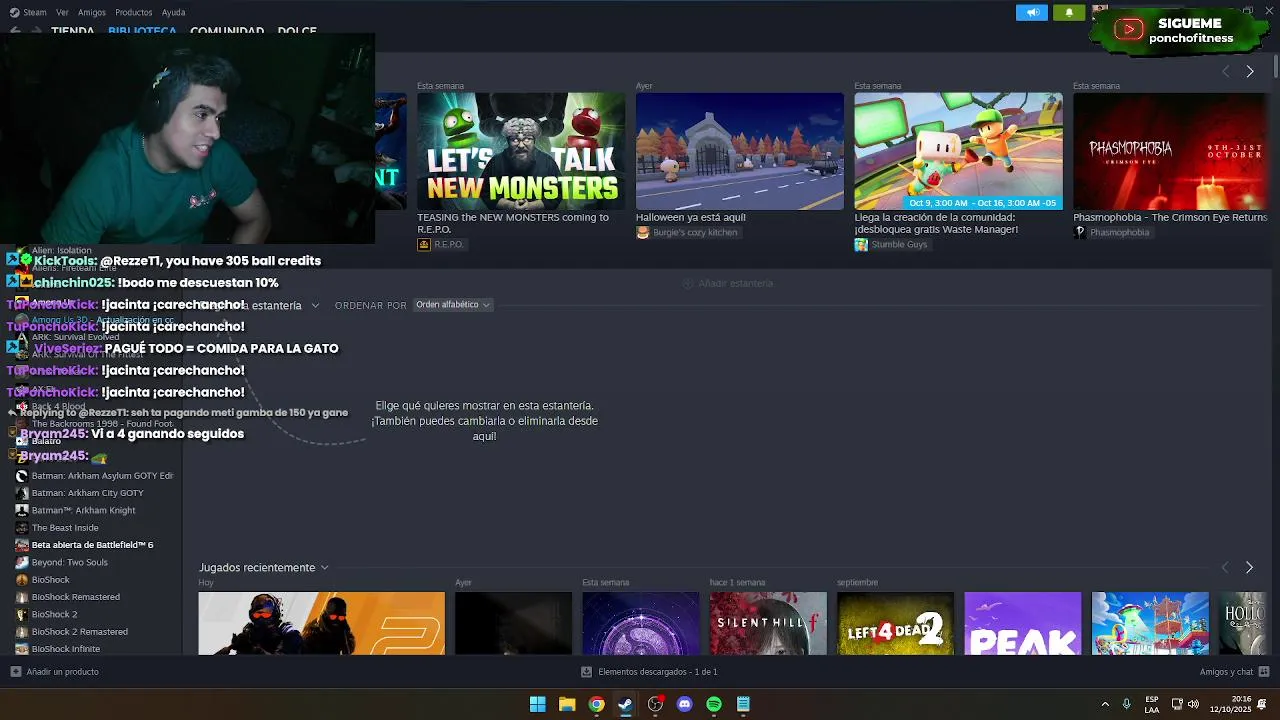Select BioShock Infinite in library list
1280x720 pixels.
click(65, 649)
